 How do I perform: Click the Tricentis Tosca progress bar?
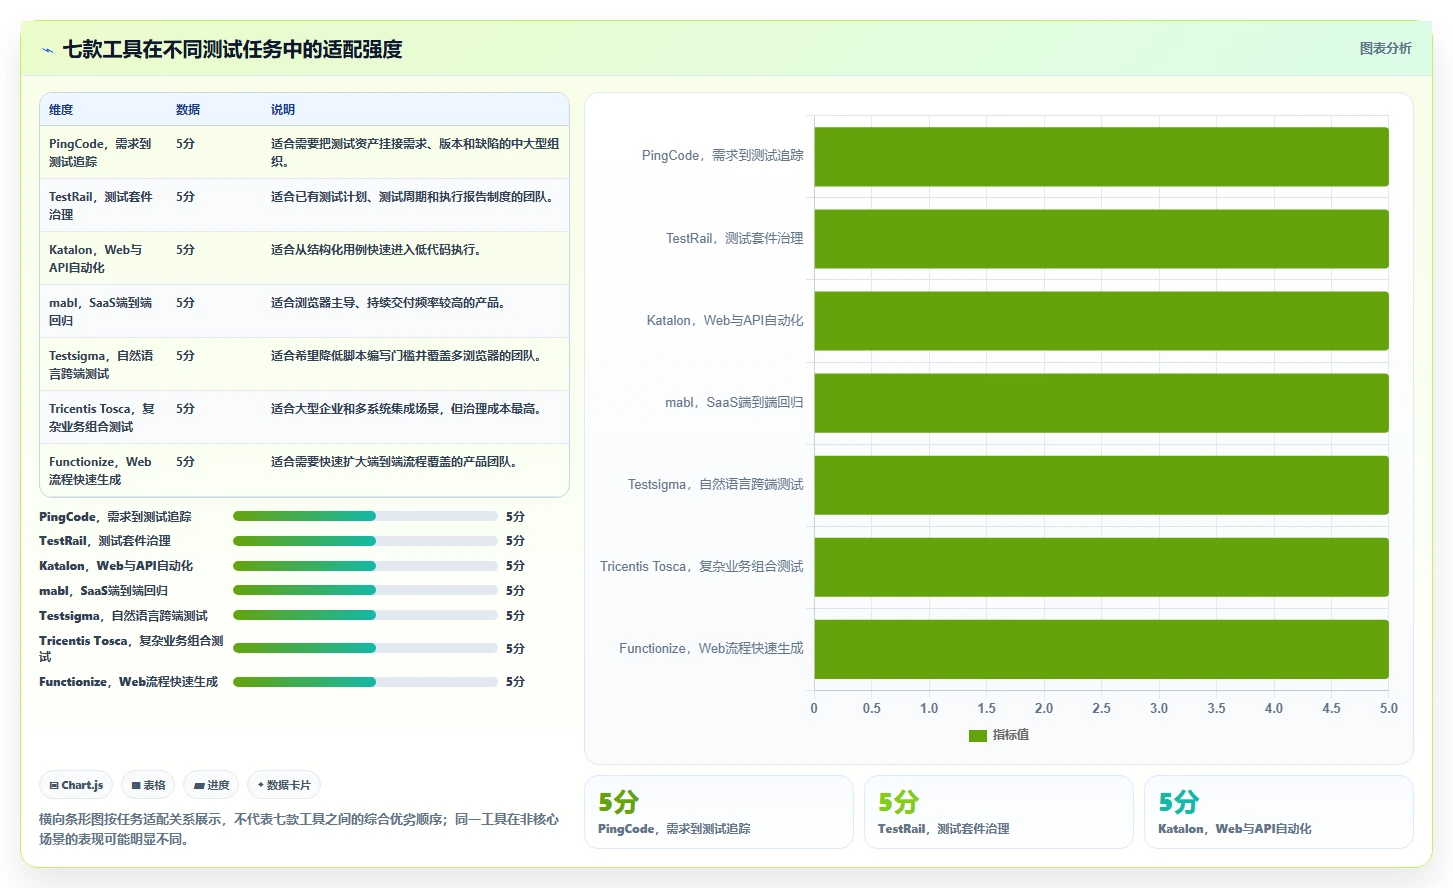tap(365, 648)
